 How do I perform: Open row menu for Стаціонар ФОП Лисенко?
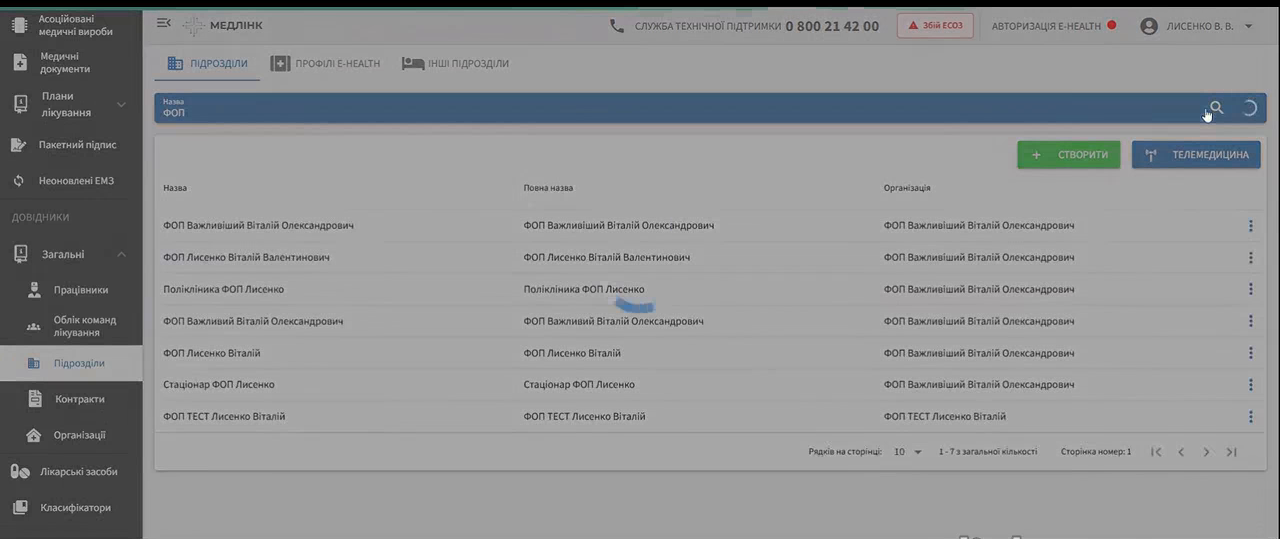click(1250, 385)
